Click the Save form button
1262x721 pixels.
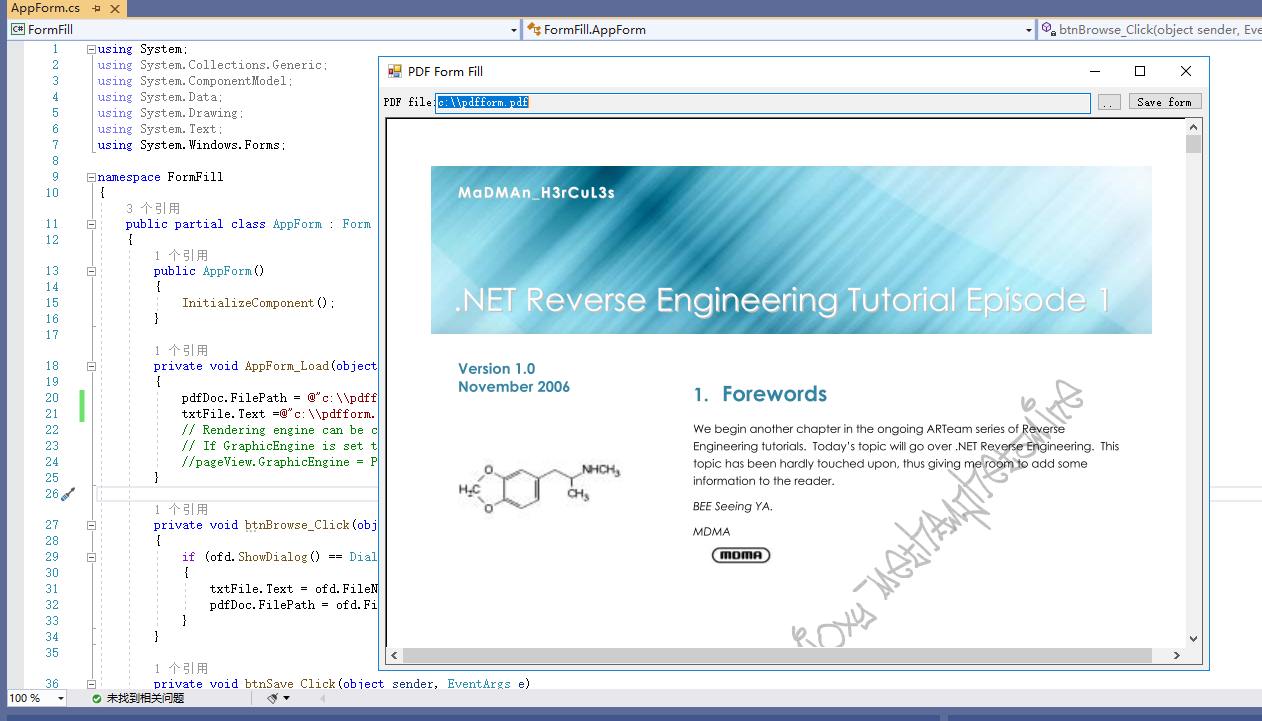[x=1164, y=101]
